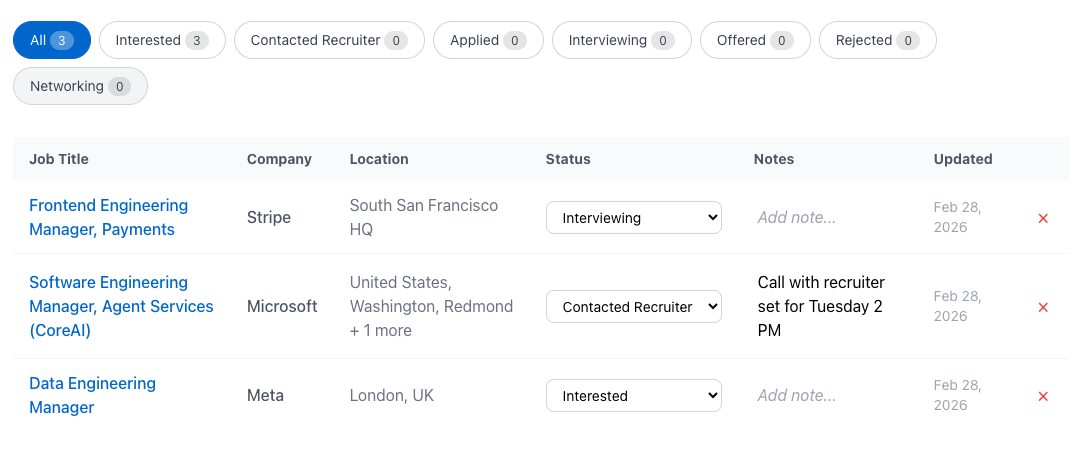
Task: Open Frontend Engineering Manager, Payments job link
Action: point(109,218)
